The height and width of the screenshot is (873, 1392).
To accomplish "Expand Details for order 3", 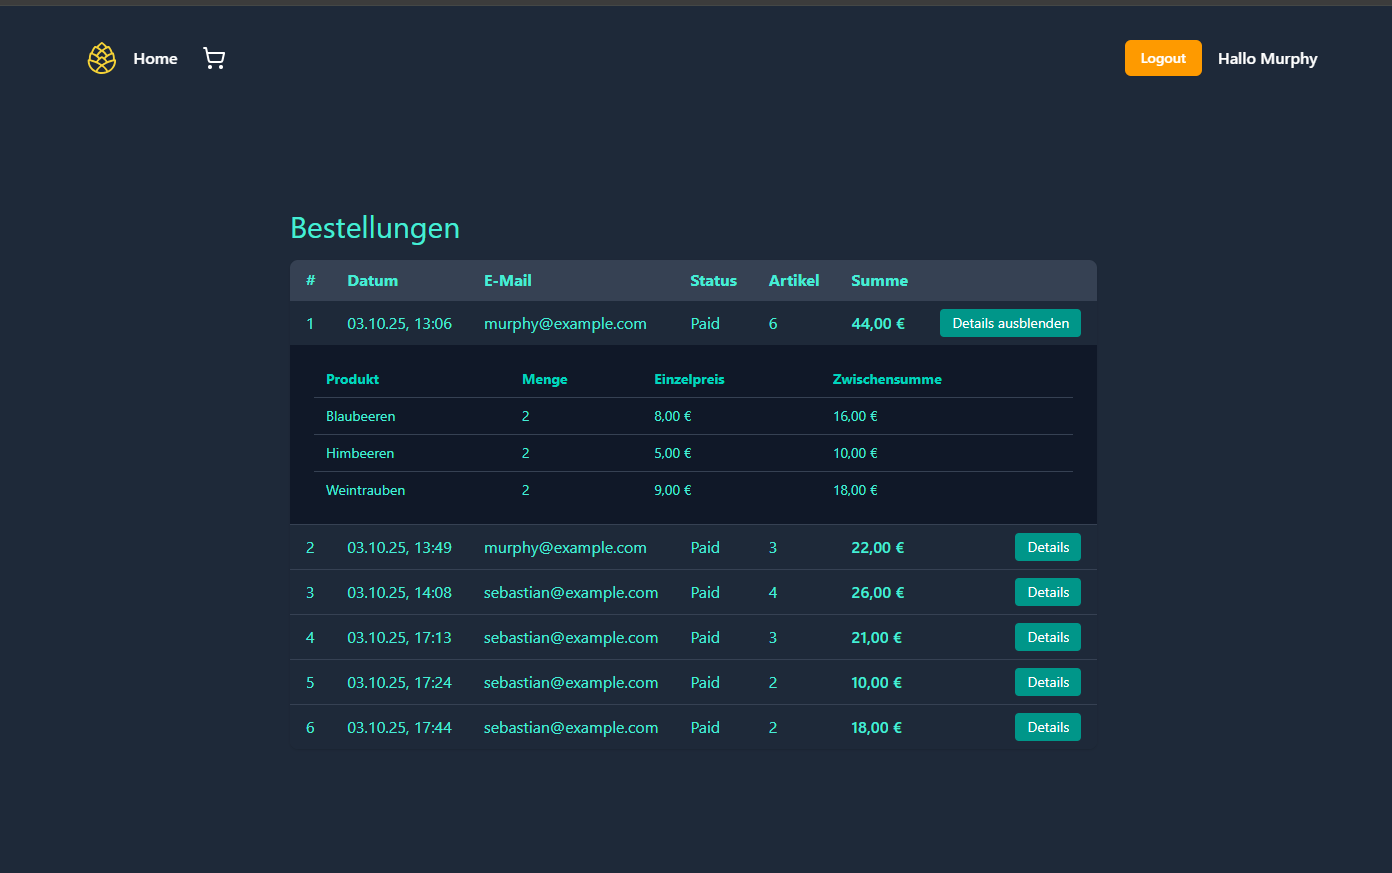I will (x=1047, y=592).
